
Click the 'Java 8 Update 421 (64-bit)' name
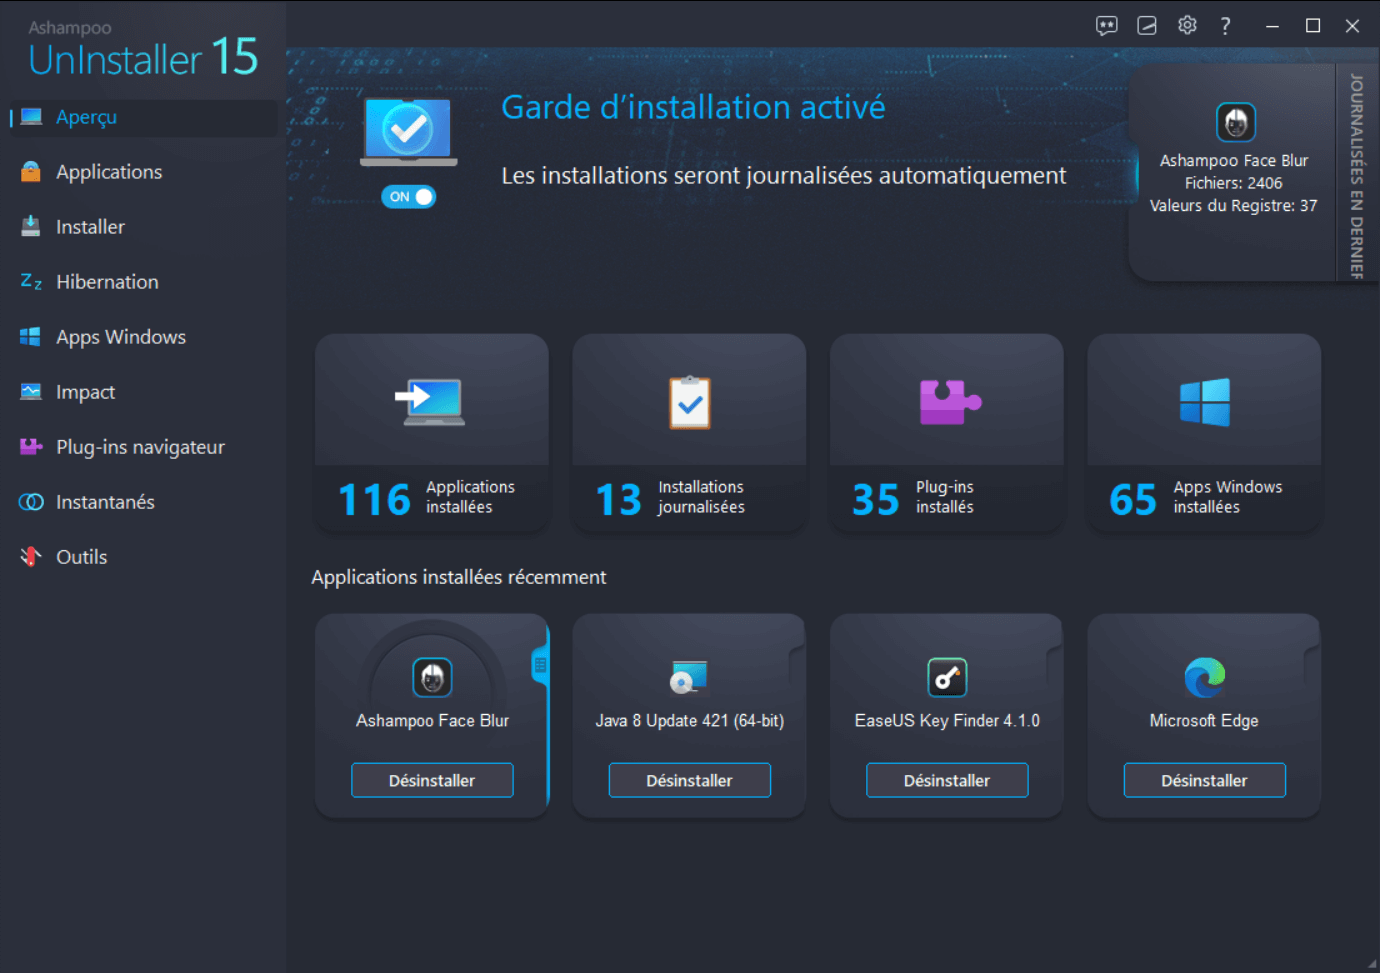(x=690, y=721)
